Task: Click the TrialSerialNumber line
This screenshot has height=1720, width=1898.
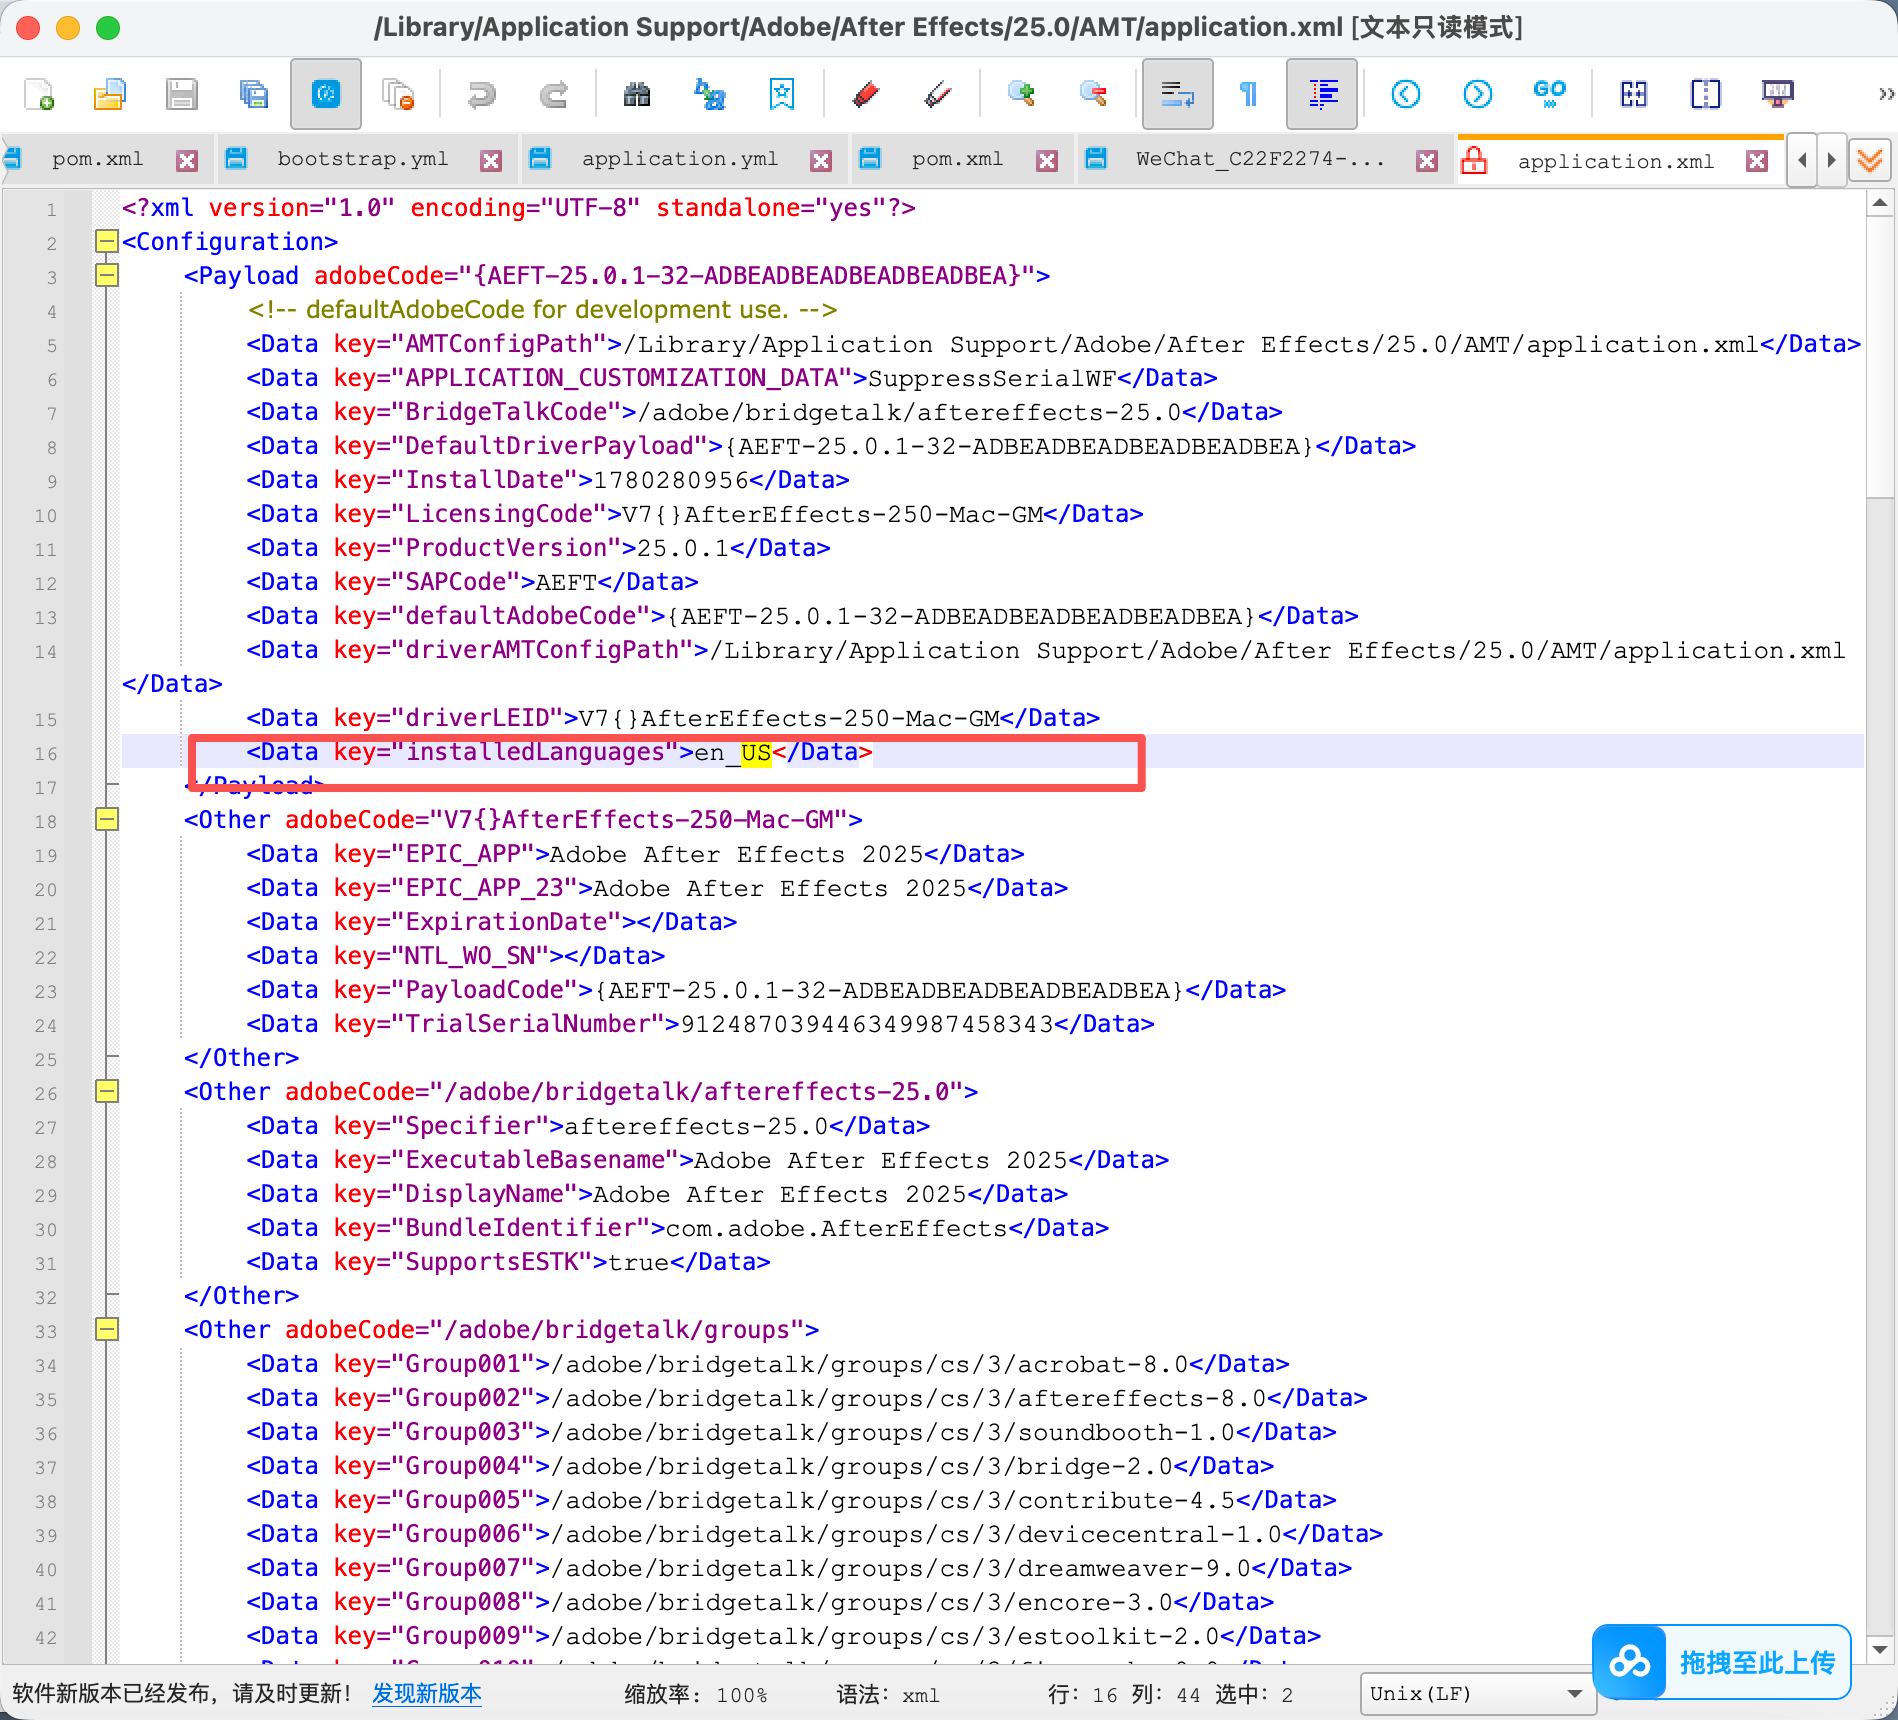Action: point(700,1024)
